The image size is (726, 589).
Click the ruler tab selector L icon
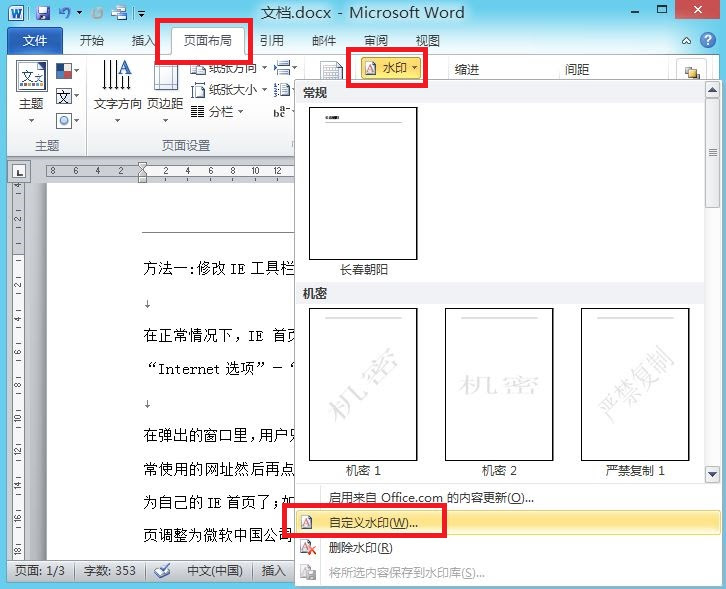tap(19, 172)
